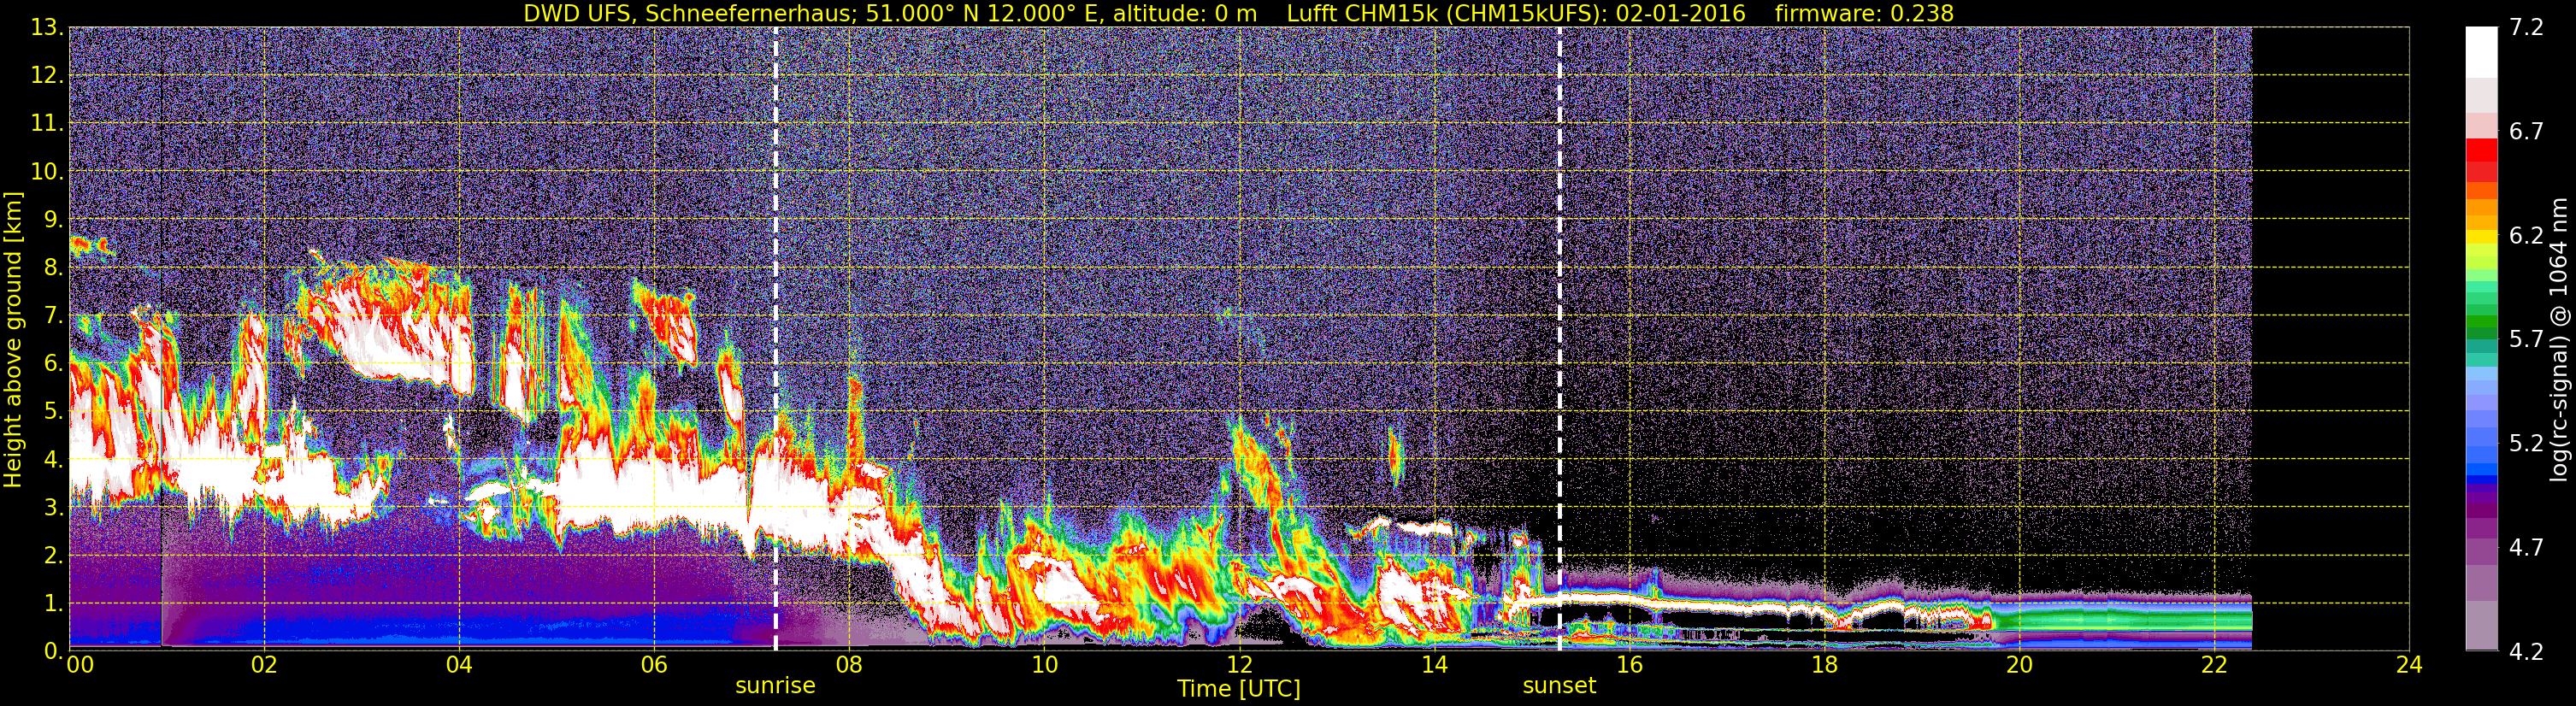Click the height axis tick '10.'
Screen dimensions: 2576x706
click(x=46, y=172)
